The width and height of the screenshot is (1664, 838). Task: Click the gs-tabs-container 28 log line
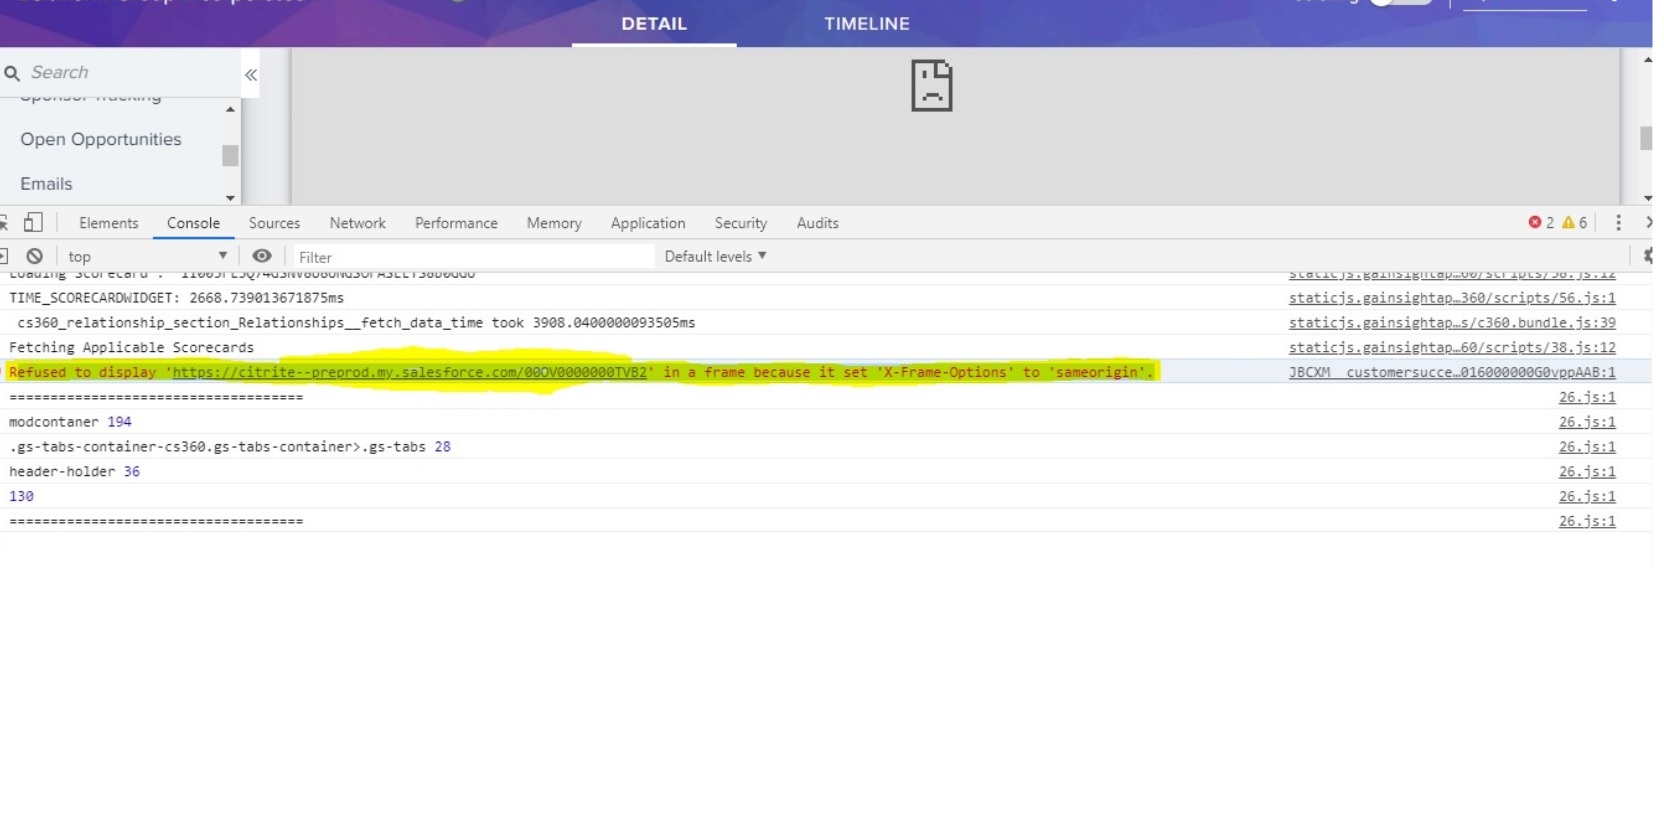coord(230,447)
